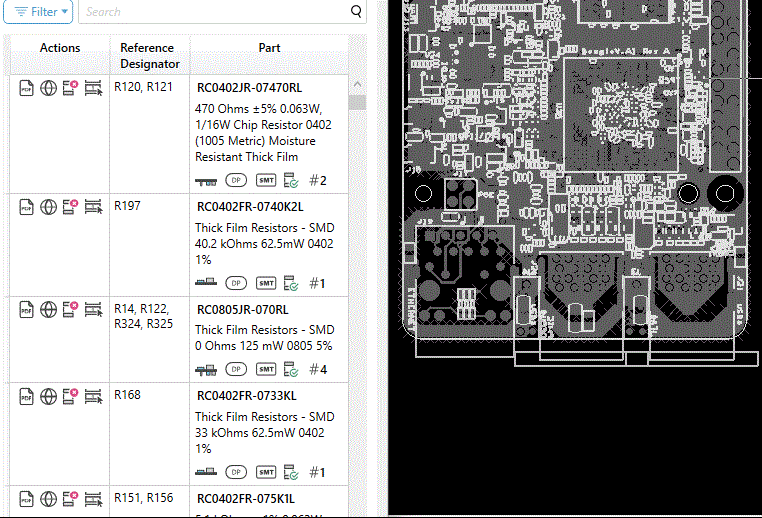
Task: Click the SMT badge for RC0805JR-070RL
Action: point(266,369)
